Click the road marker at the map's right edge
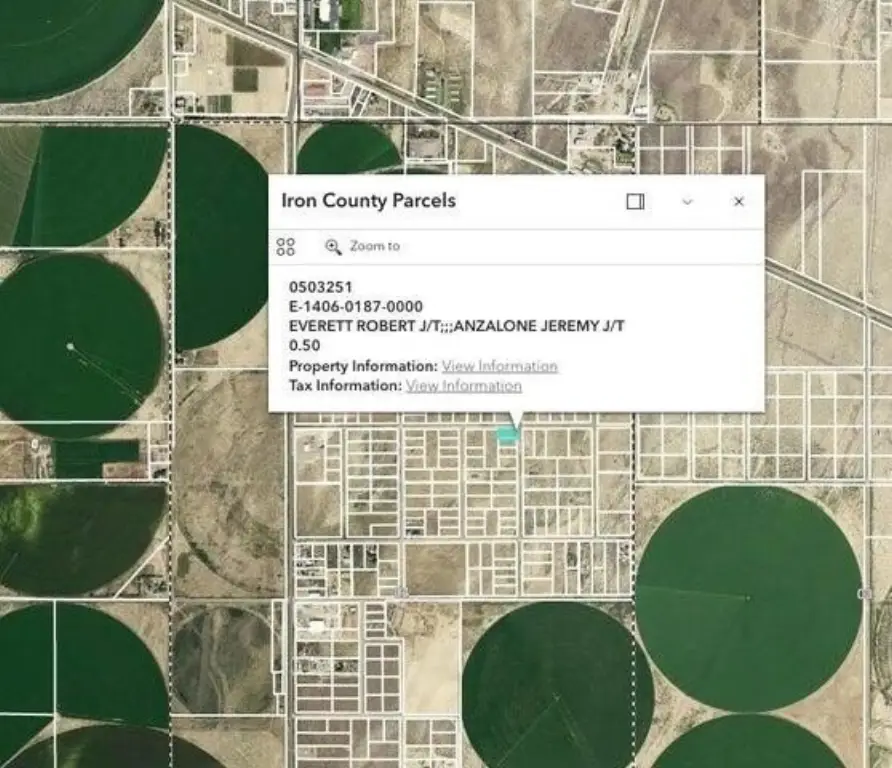The image size is (892, 768). [865, 594]
